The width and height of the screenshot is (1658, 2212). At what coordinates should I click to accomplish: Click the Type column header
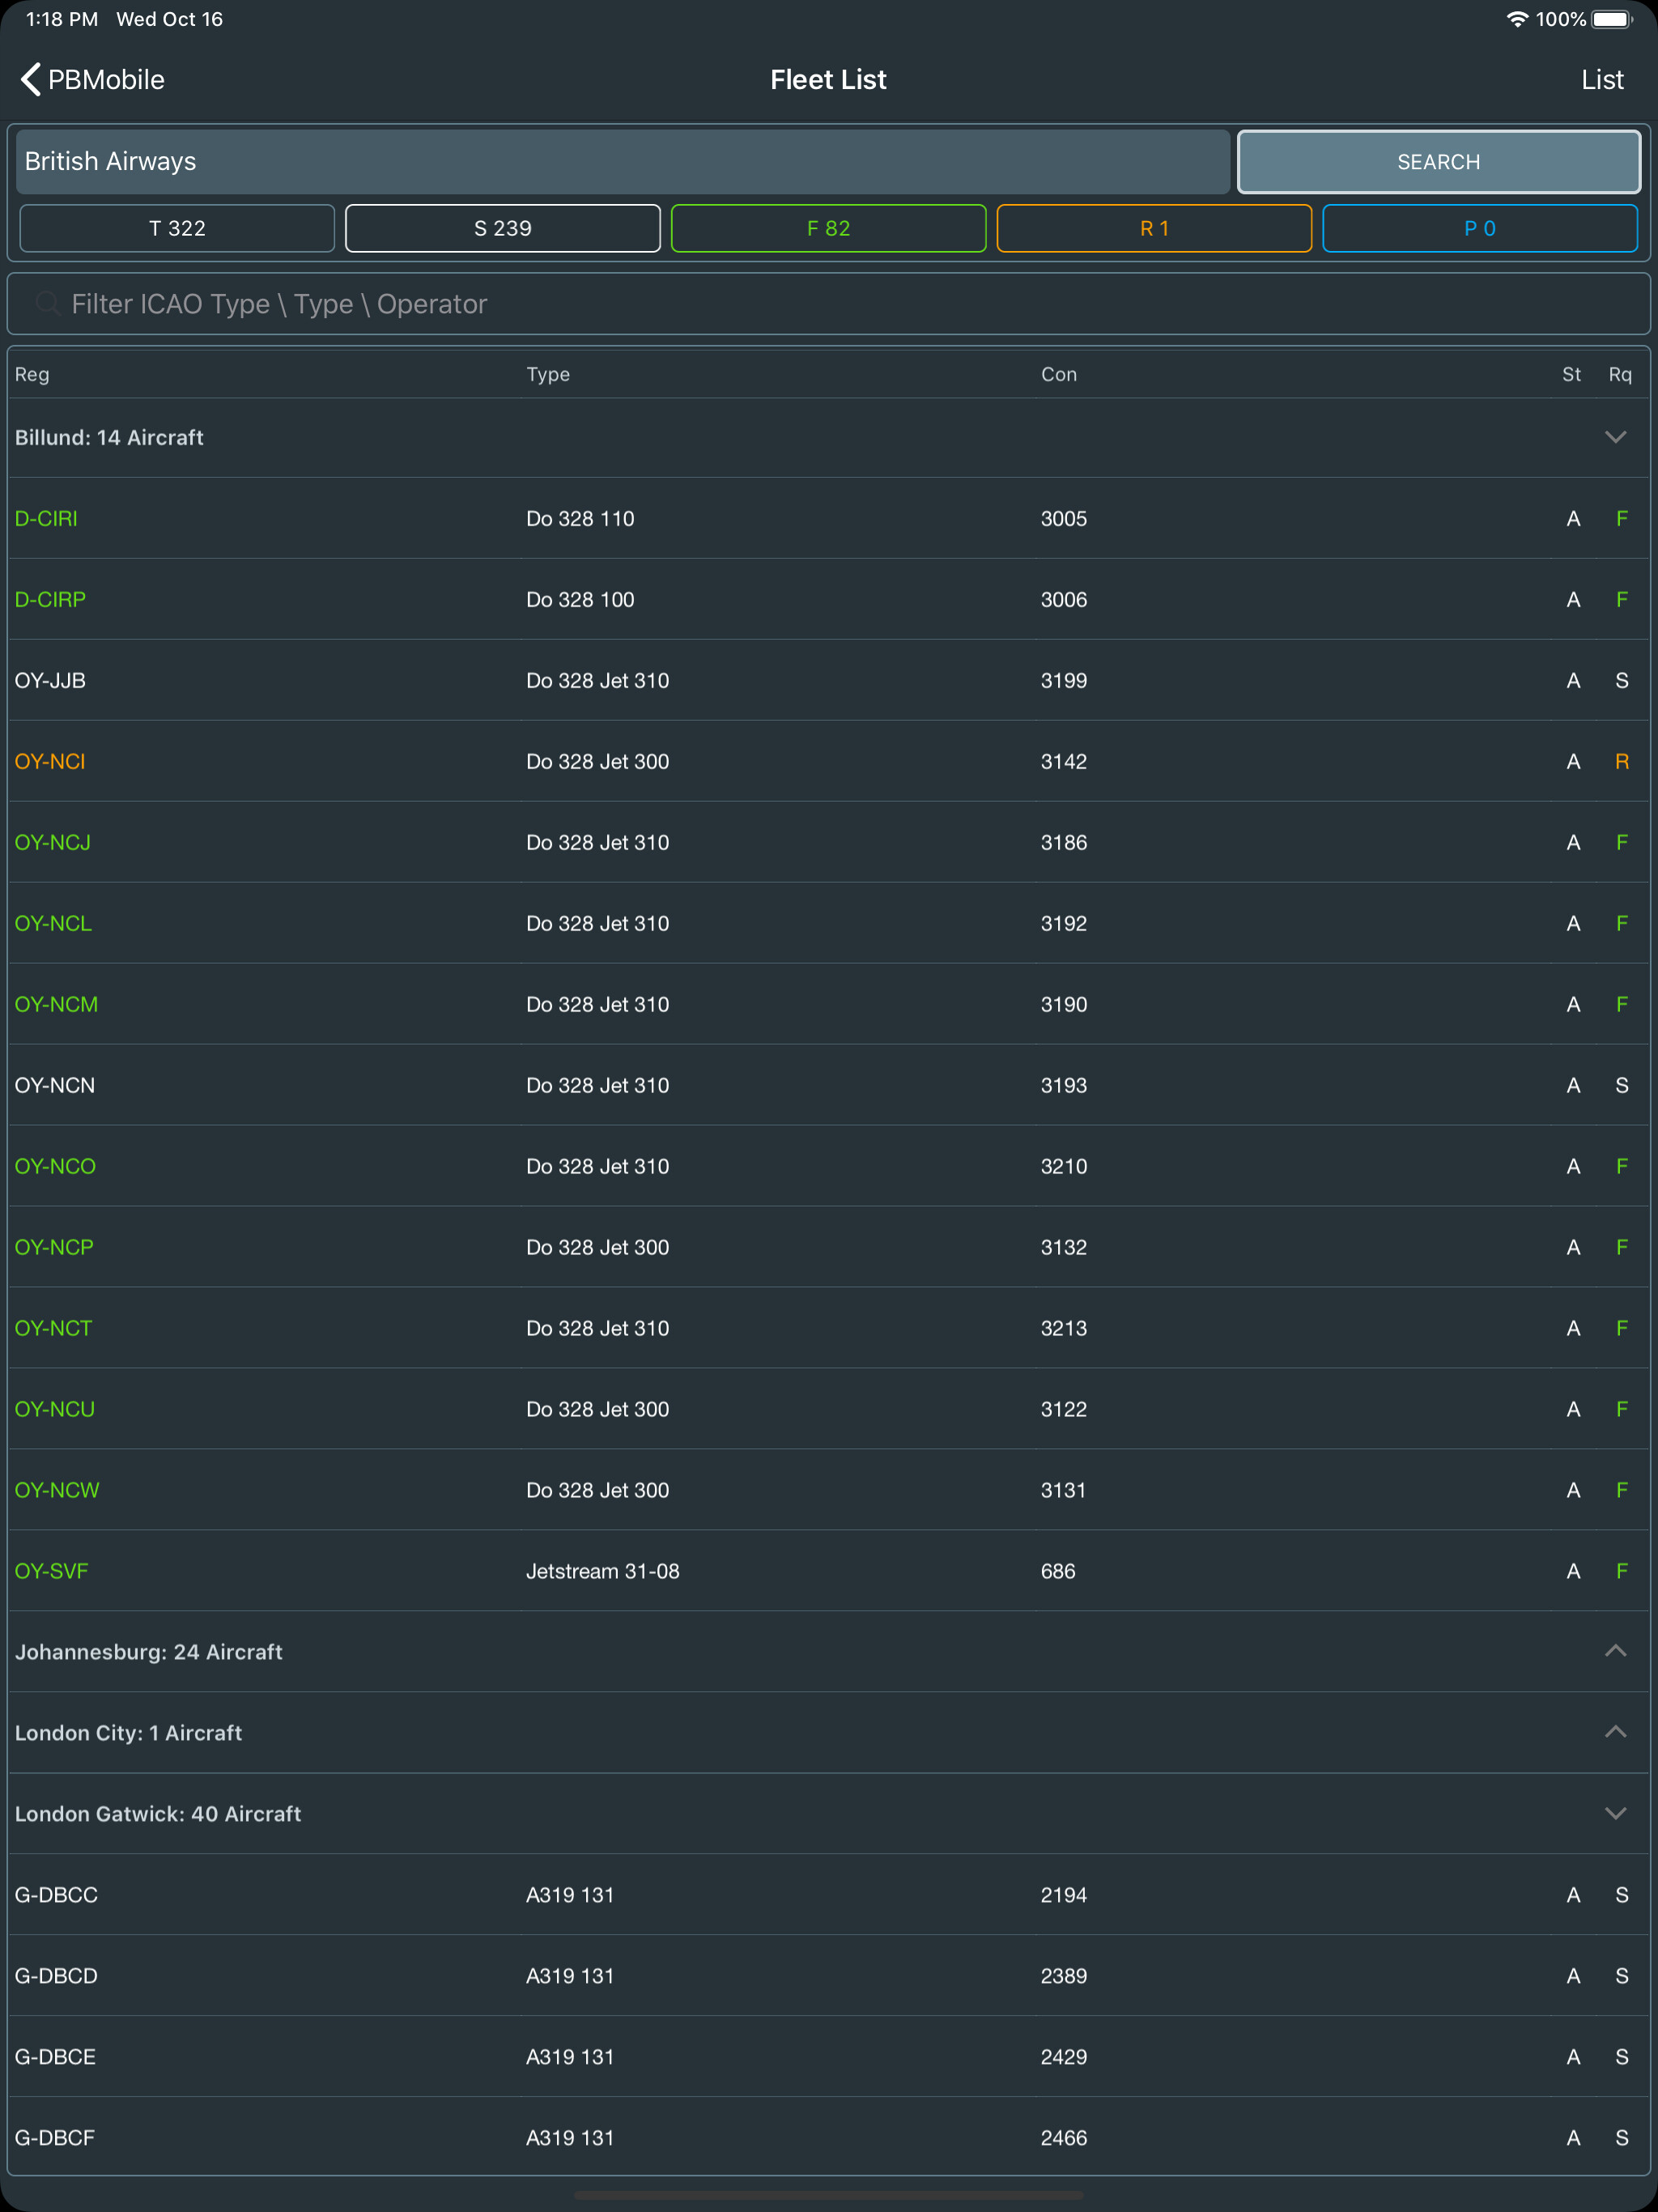point(548,375)
